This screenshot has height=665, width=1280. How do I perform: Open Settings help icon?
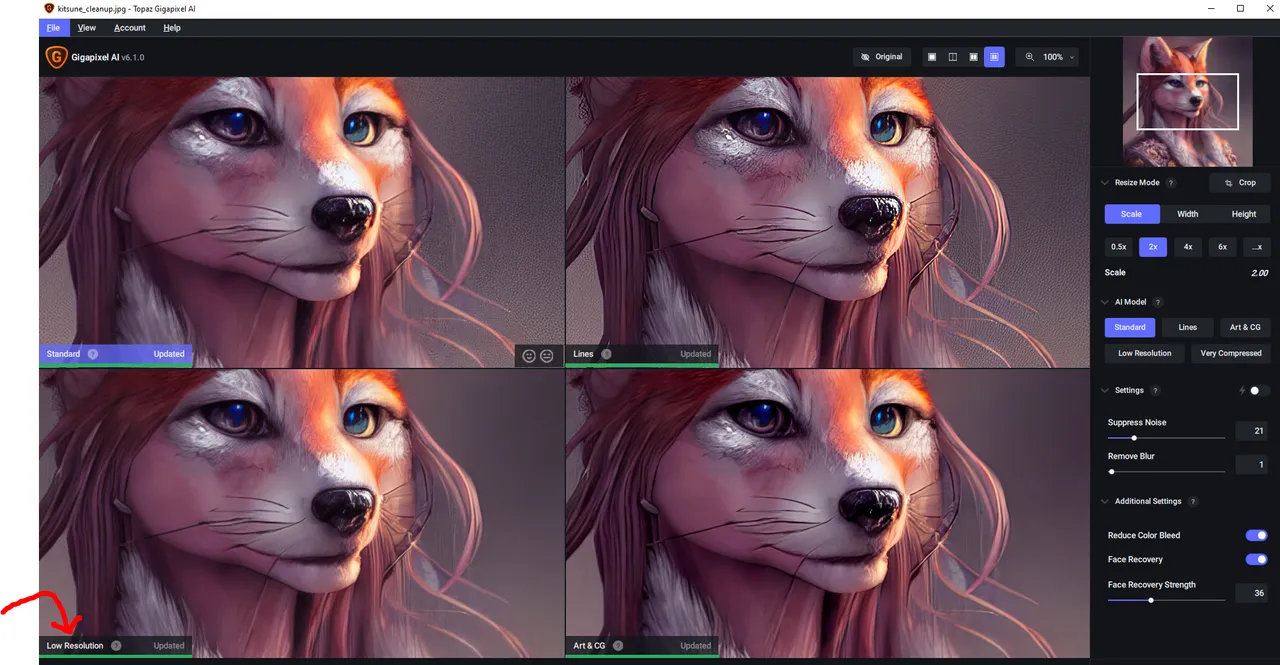[x=1155, y=391]
